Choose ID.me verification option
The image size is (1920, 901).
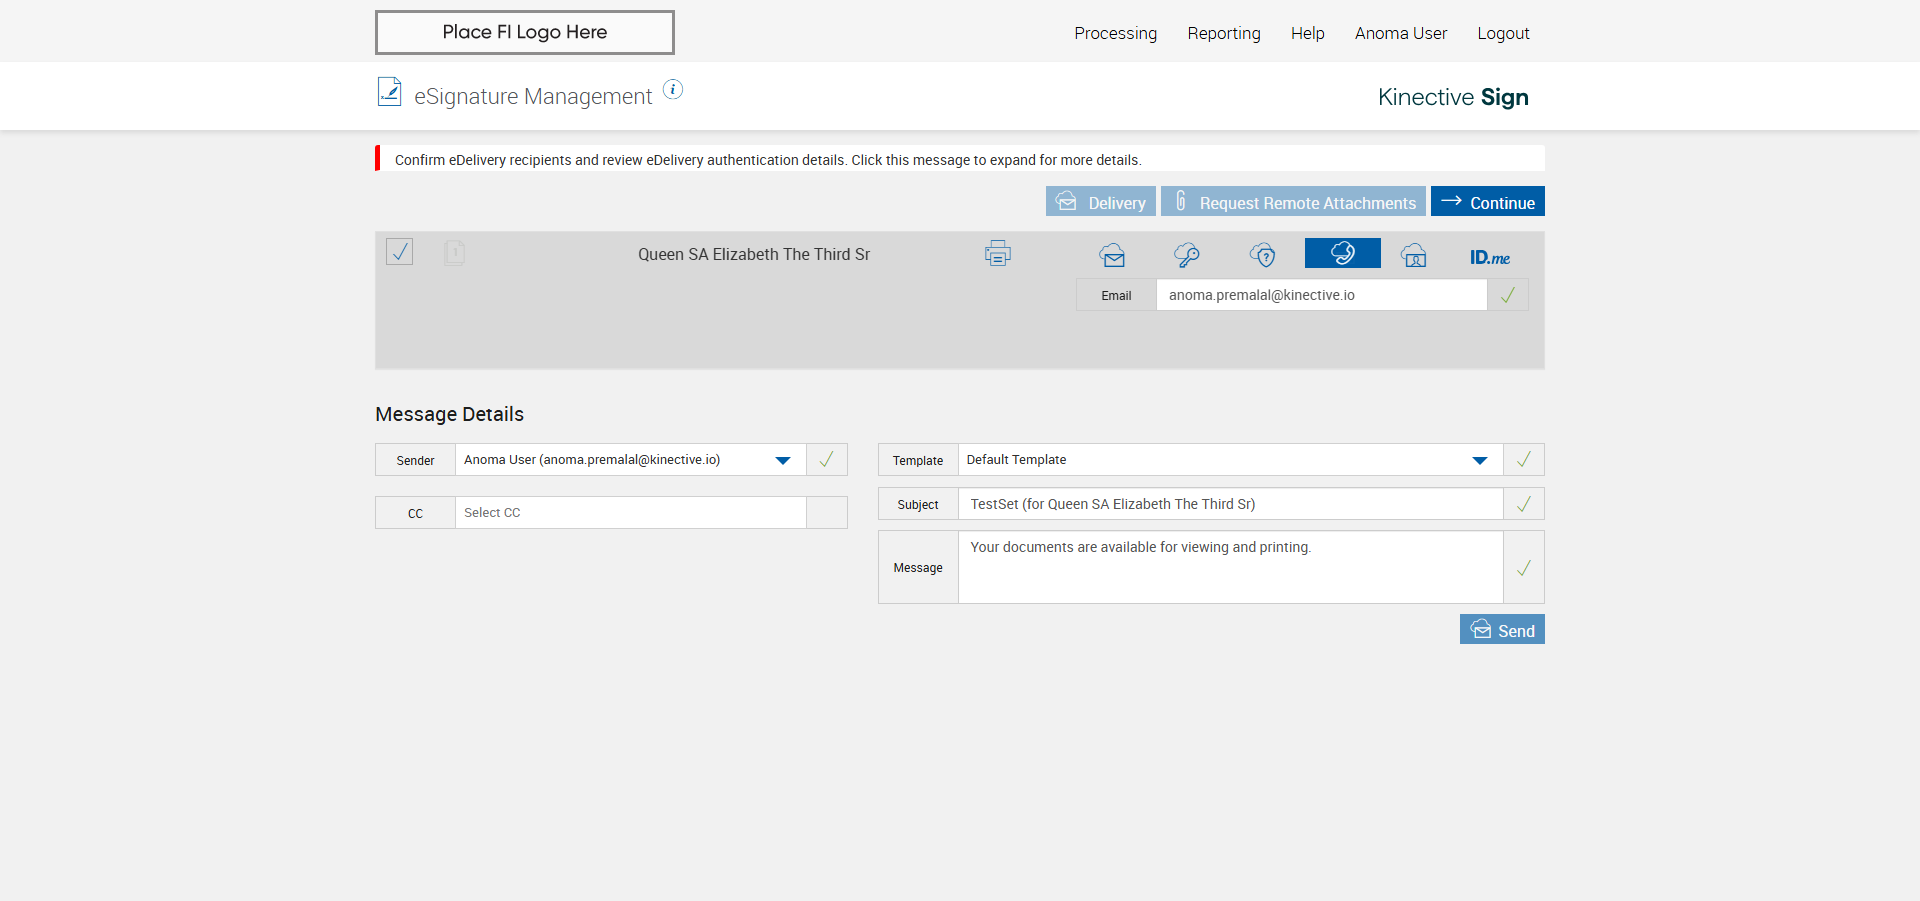(1489, 257)
